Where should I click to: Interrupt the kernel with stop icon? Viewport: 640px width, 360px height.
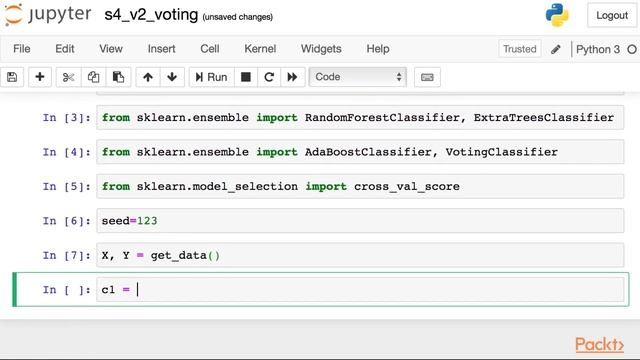(x=246, y=77)
